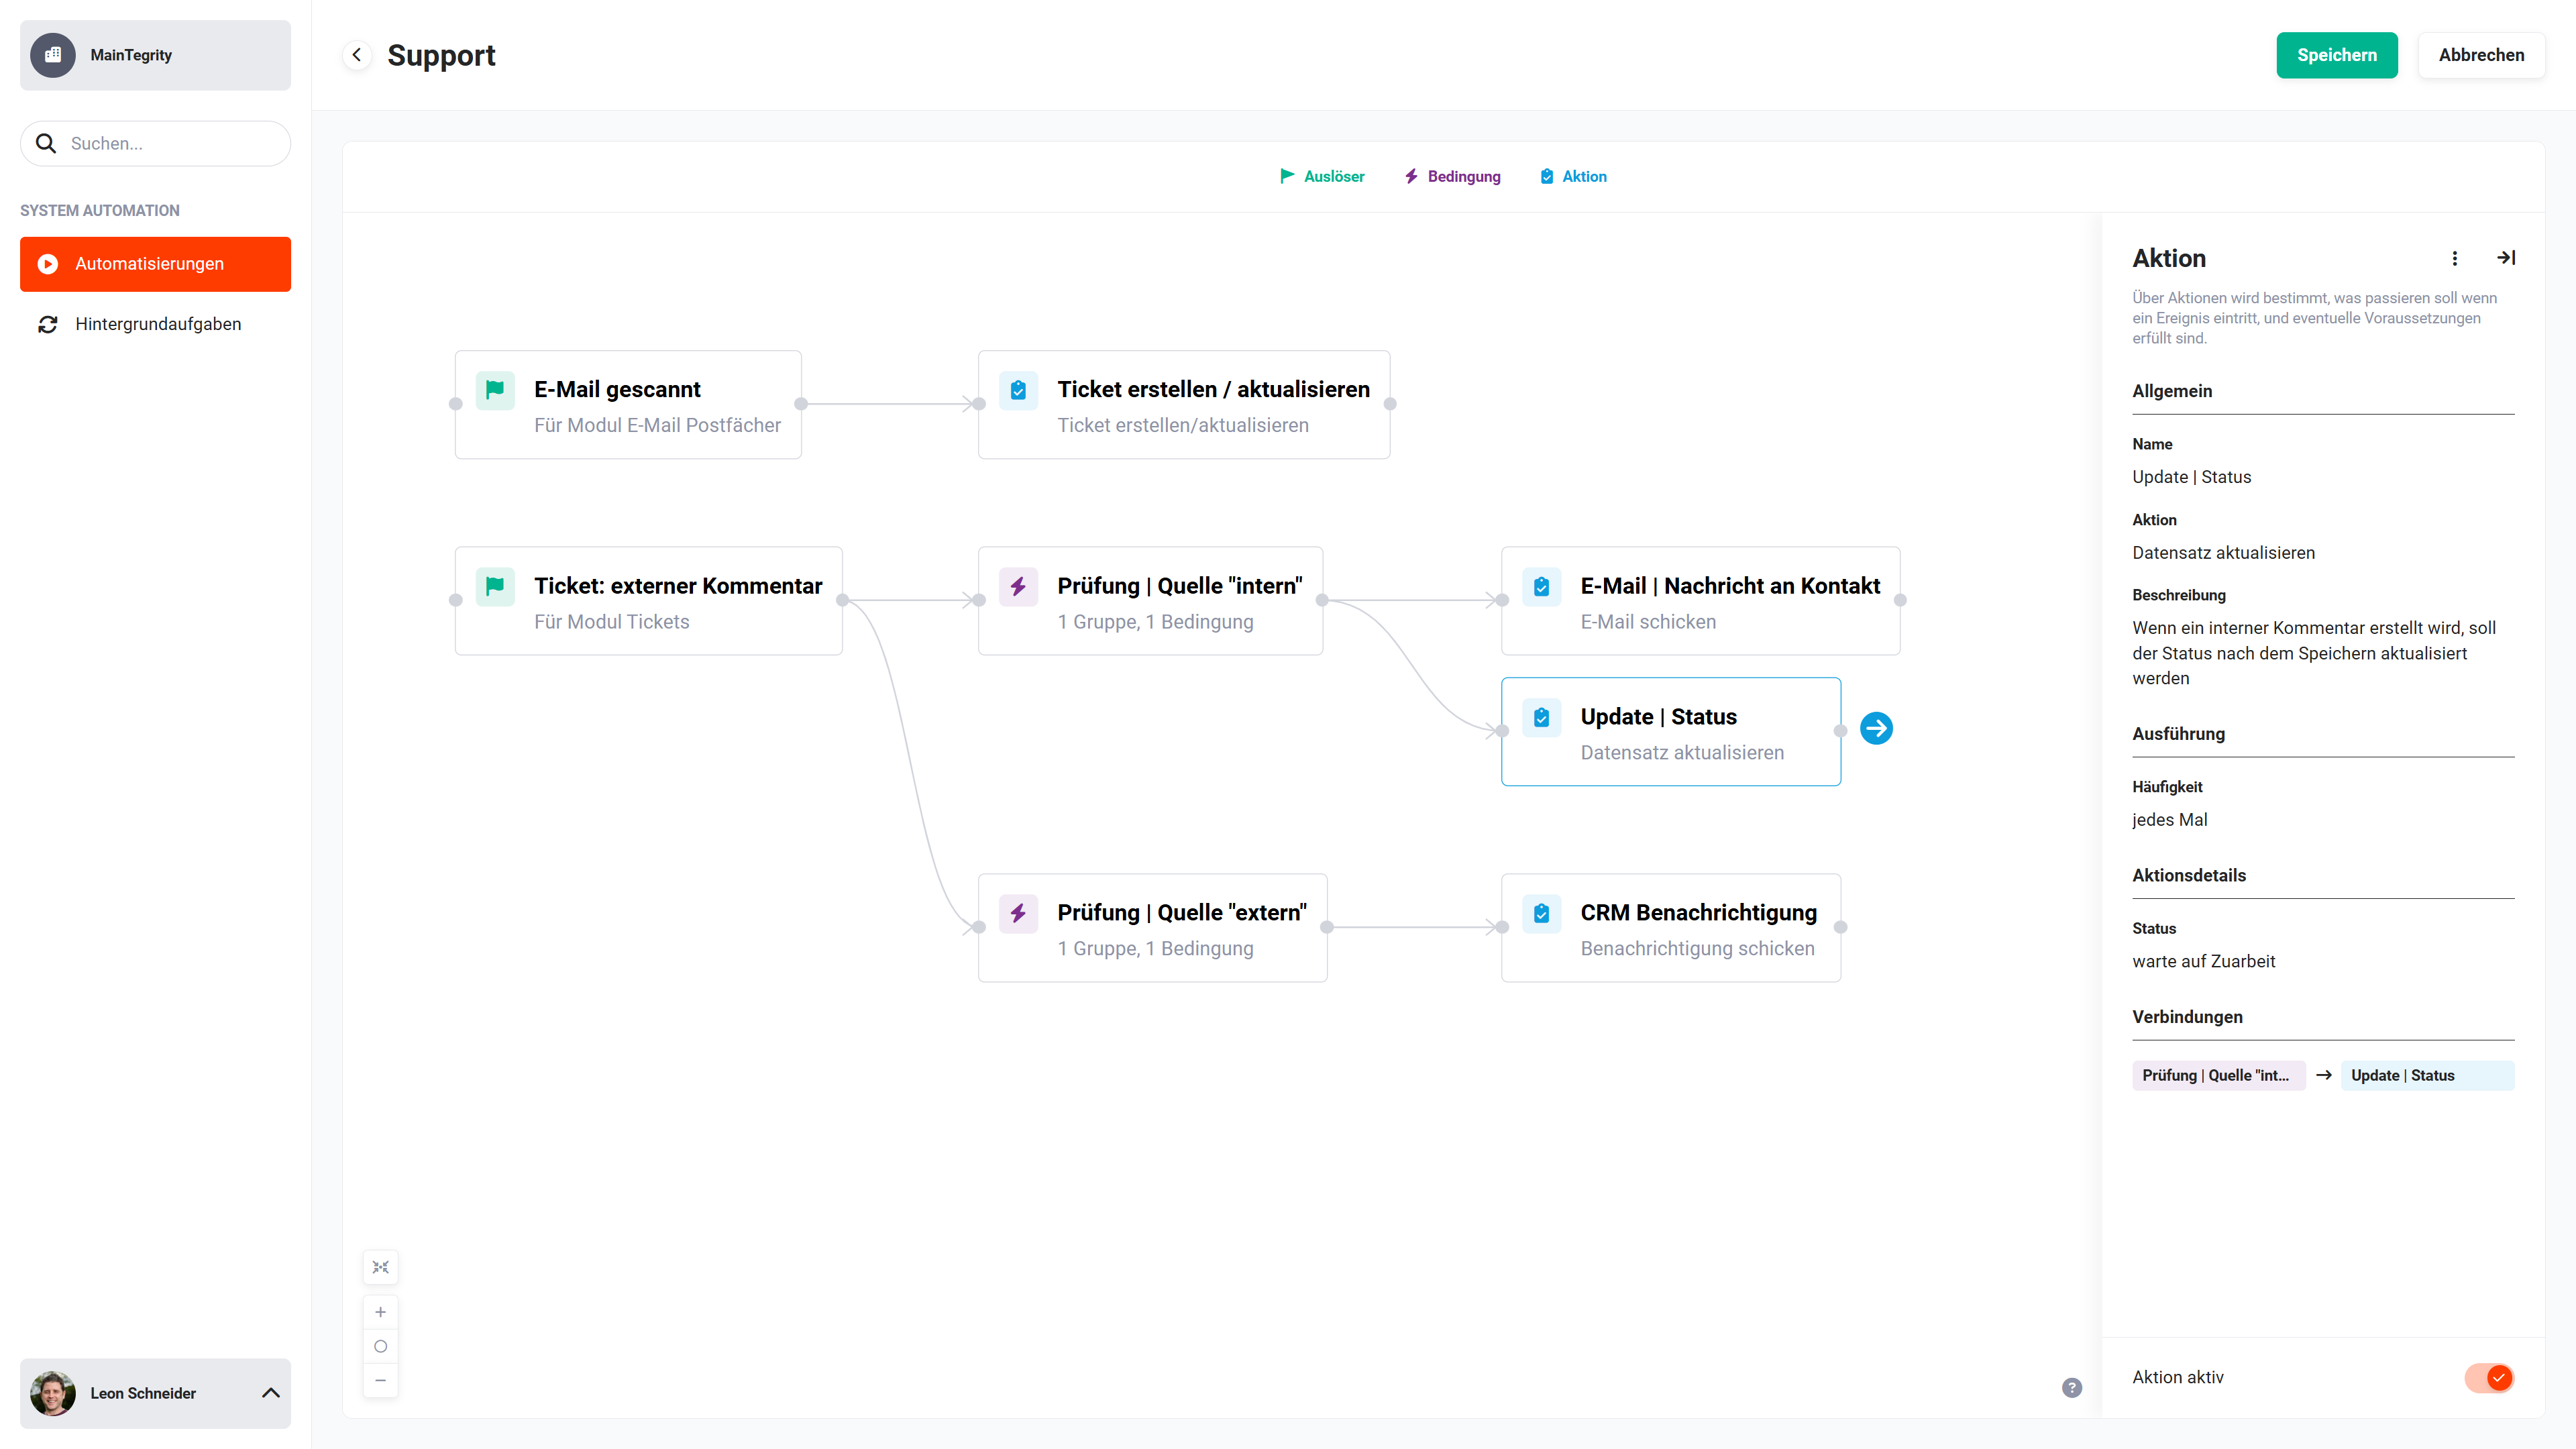Reset zoom with the circle icon
Image resolution: width=2576 pixels, height=1449 pixels.
(x=380, y=1347)
